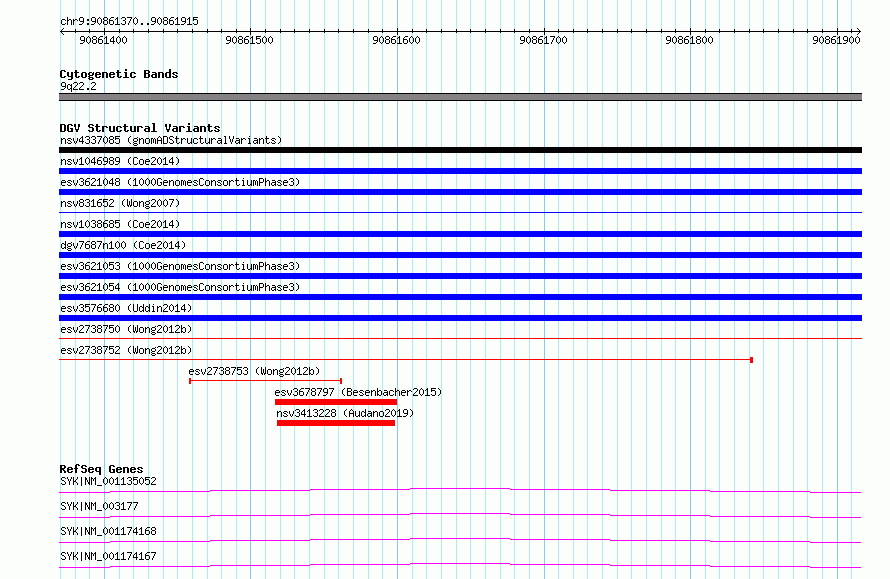This screenshot has height=579, width=890.
Task: Open the esv2738750 (Wong2012b) label
Action: (x=126, y=329)
